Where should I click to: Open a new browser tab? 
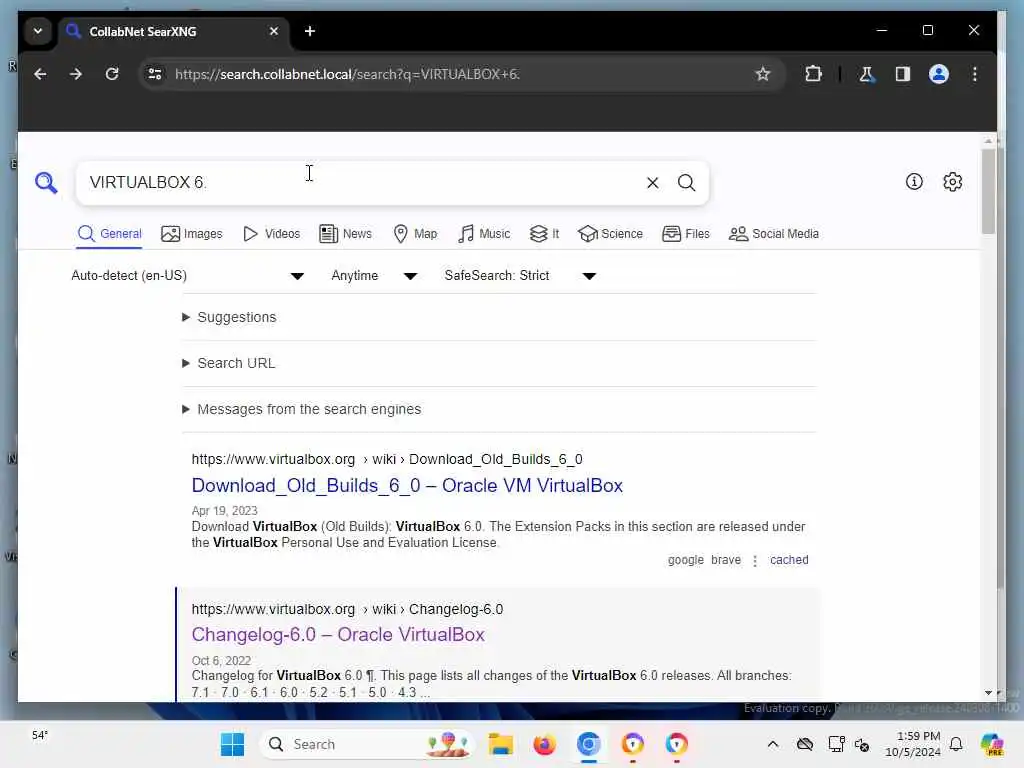coord(310,31)
